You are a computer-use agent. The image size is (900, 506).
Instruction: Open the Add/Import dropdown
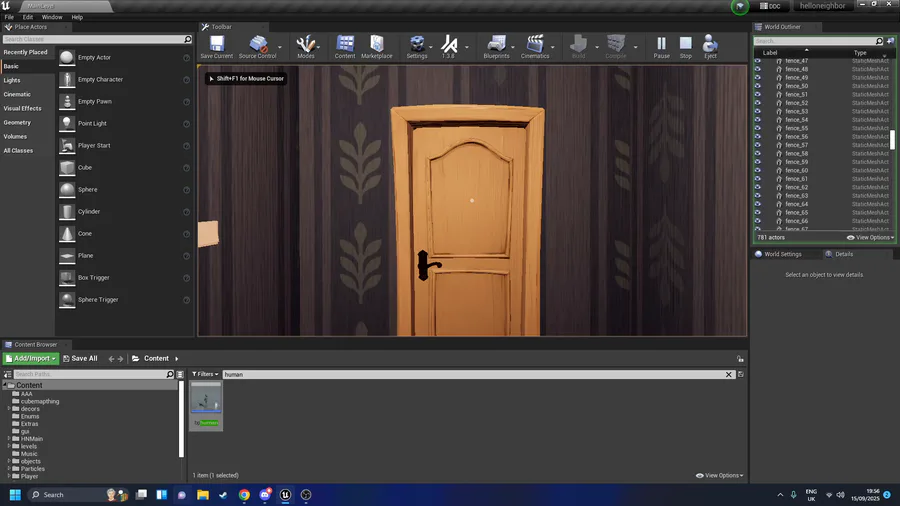[x=31, y=359]
